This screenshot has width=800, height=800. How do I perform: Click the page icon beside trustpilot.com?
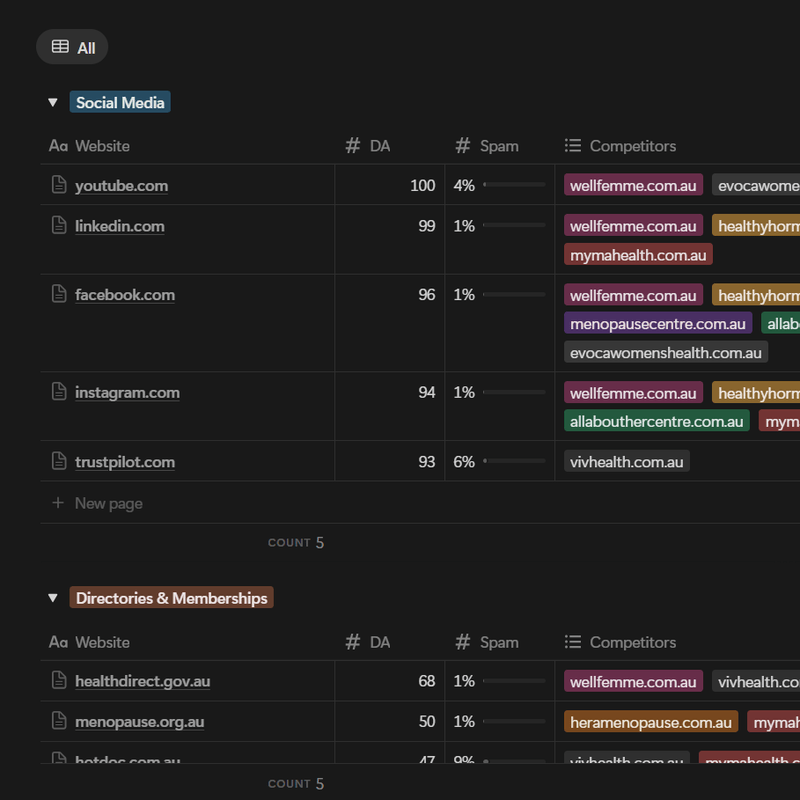click(59, 461)
